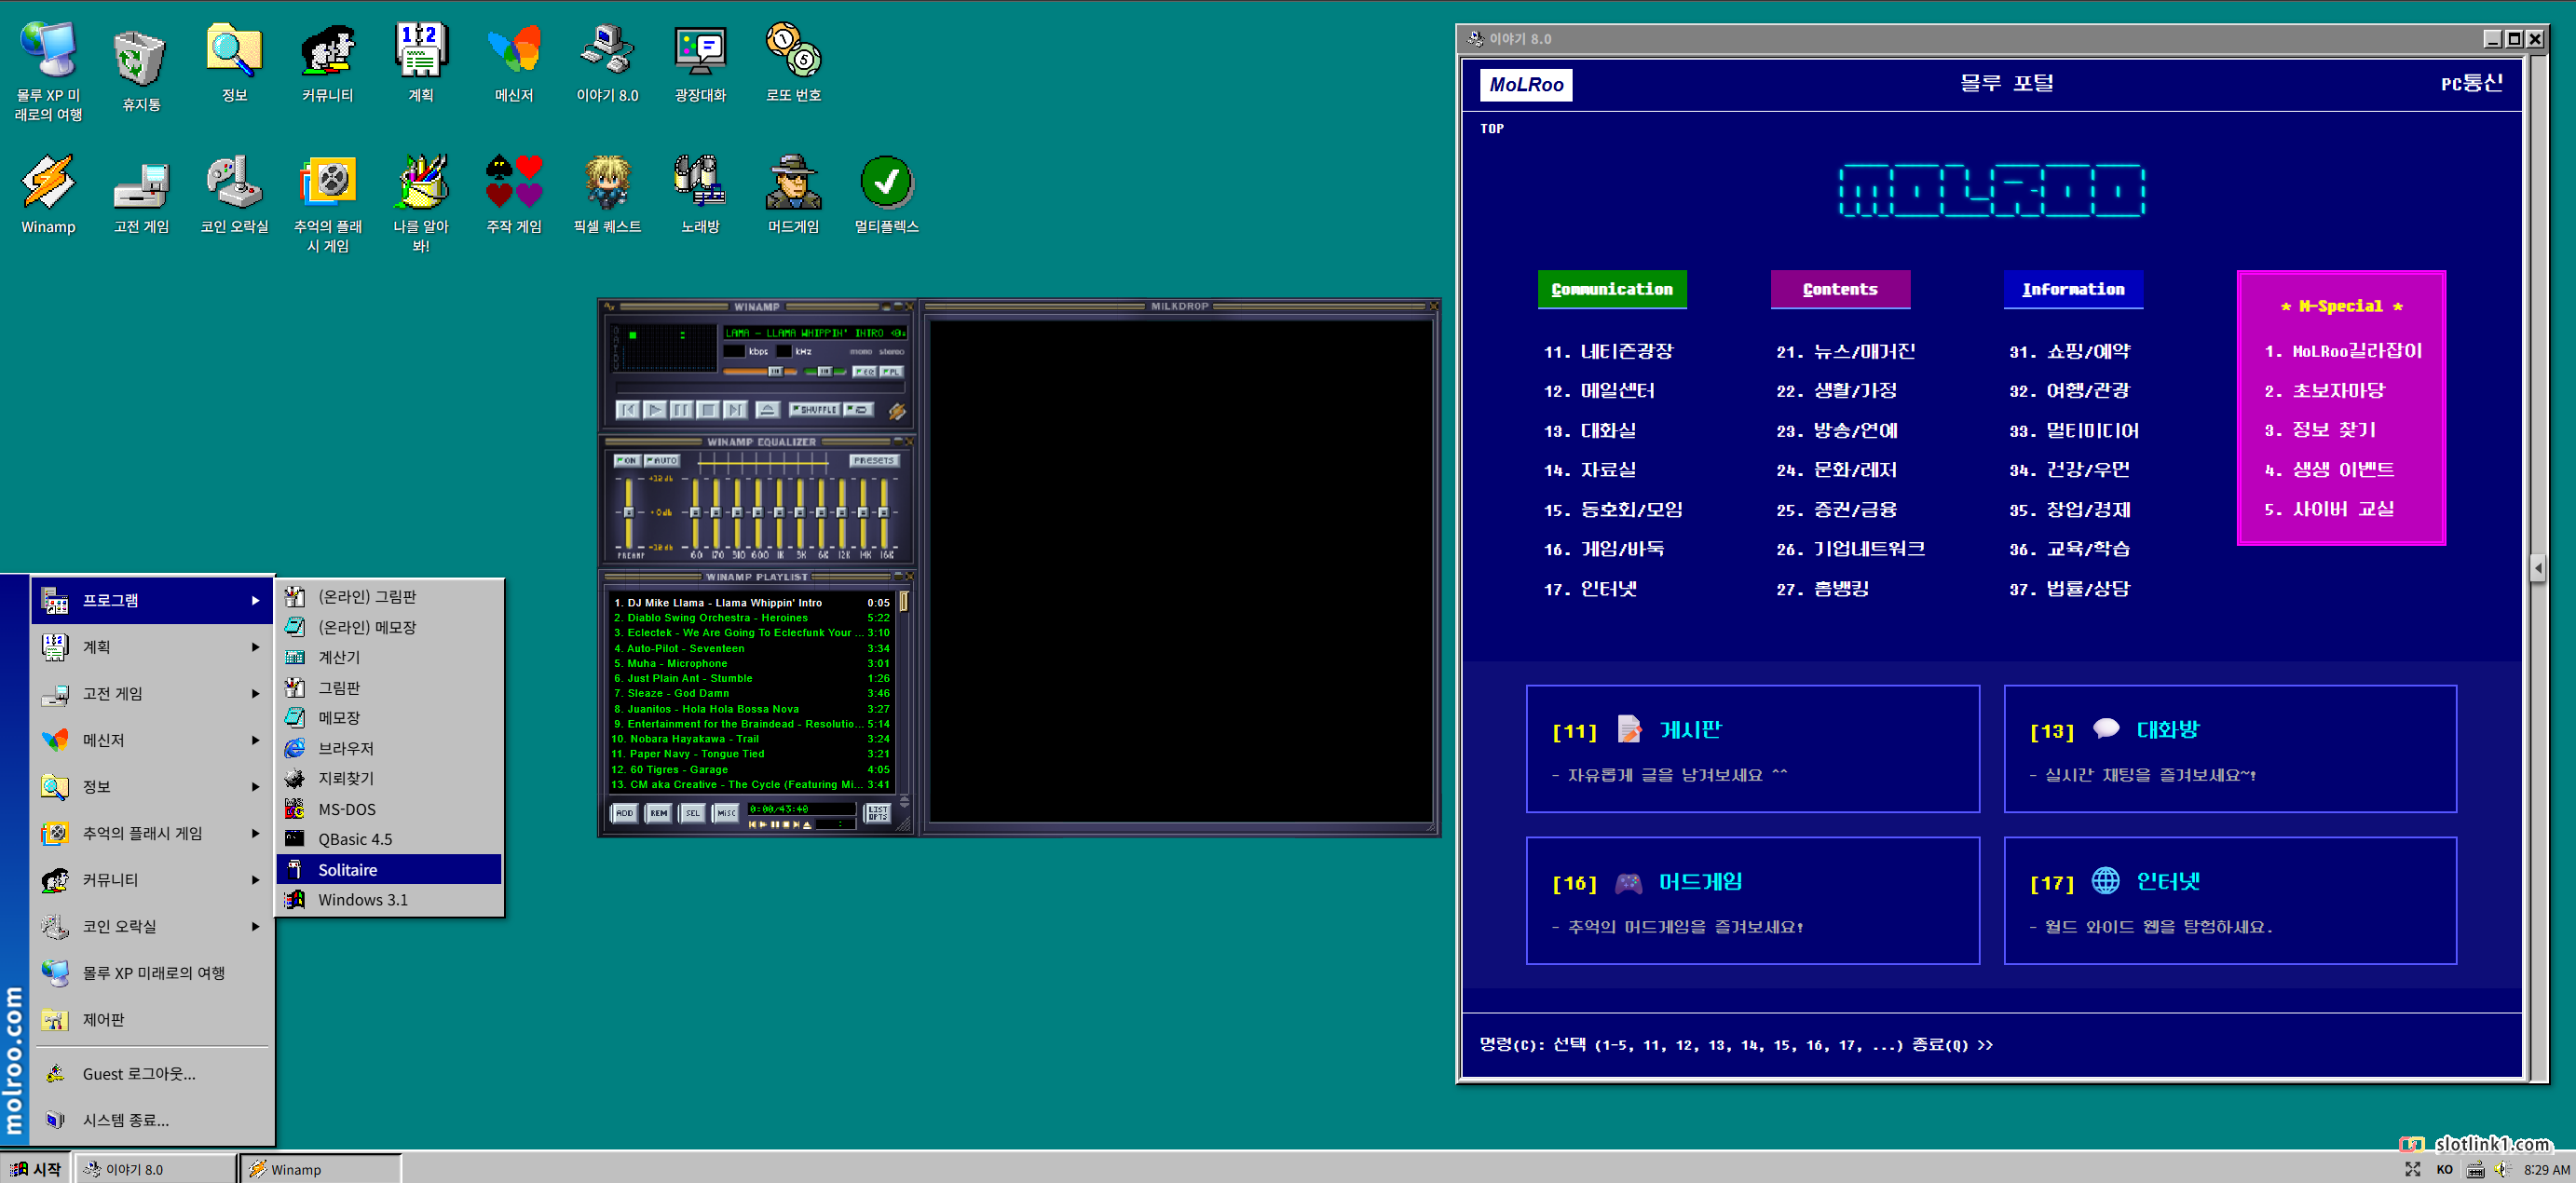Click the Winamp lightning bolt logo icon
Viewport: 2576px width, 1183px height.
(x=897, y=411)
